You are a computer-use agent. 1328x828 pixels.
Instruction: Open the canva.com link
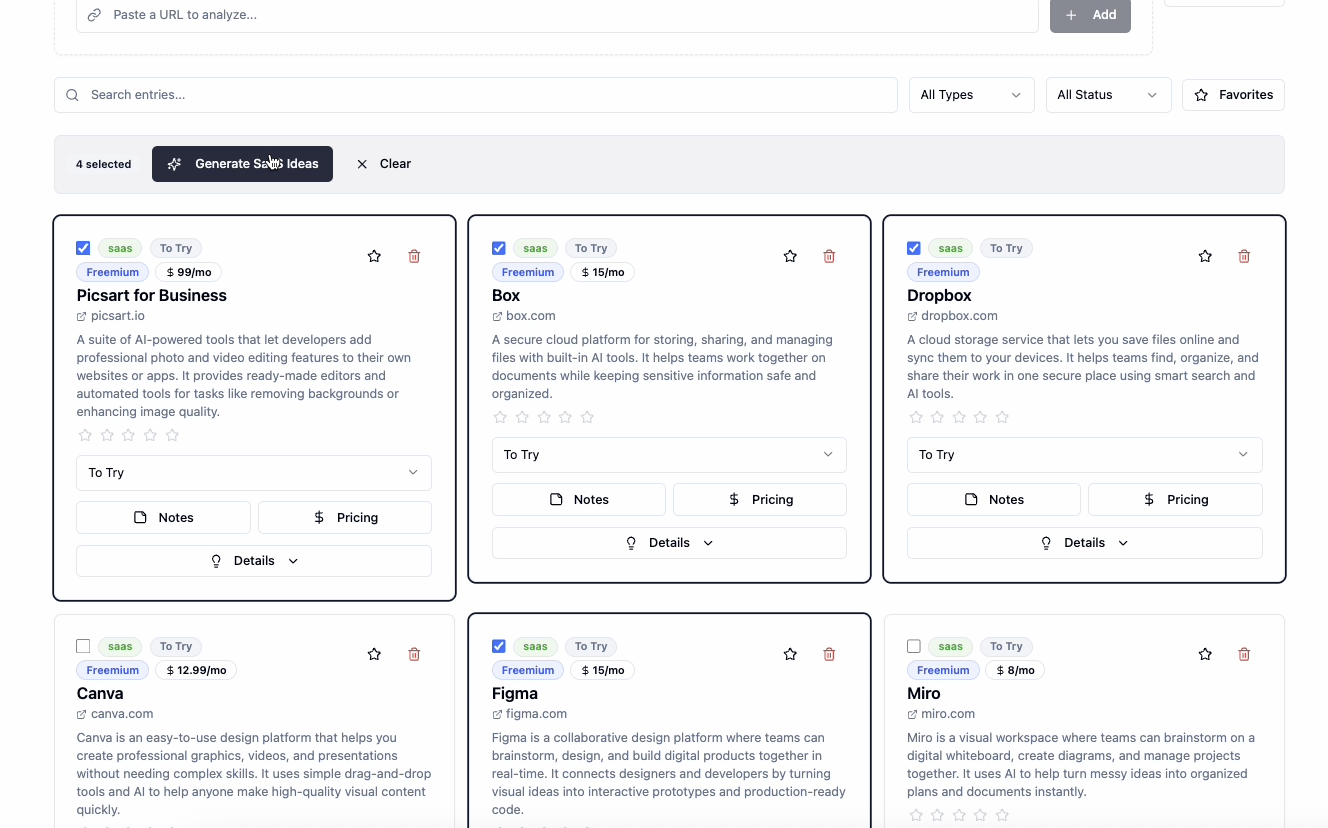click(x=122, y=714)
